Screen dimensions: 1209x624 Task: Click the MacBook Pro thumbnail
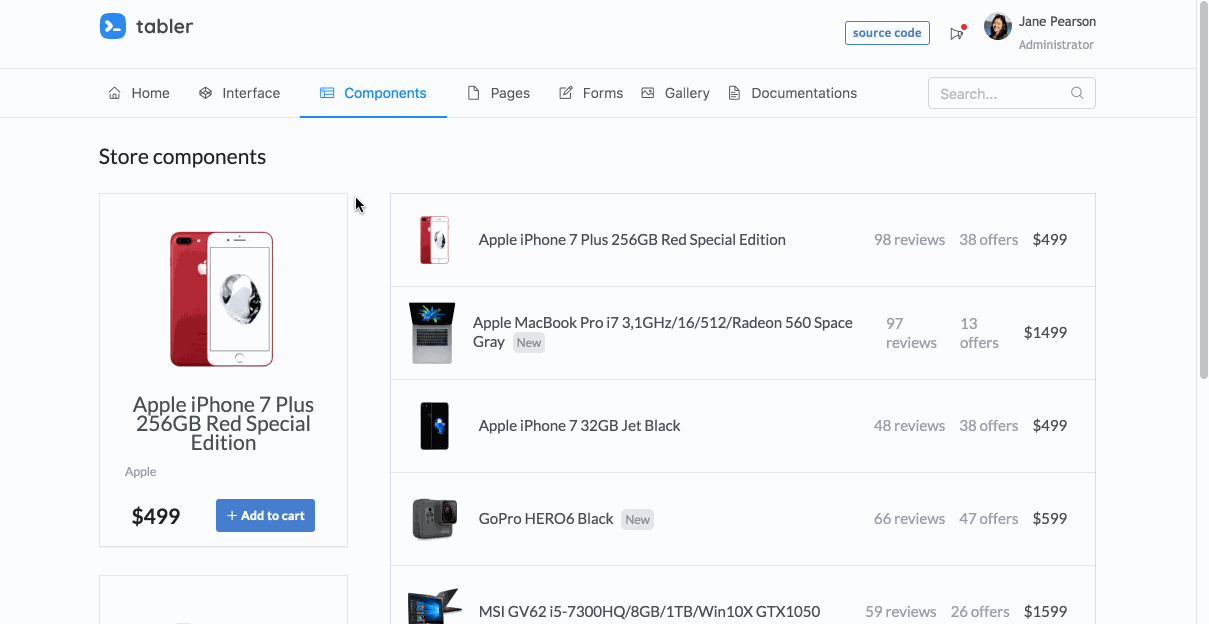pyautogui.click(x=432, y=333)
